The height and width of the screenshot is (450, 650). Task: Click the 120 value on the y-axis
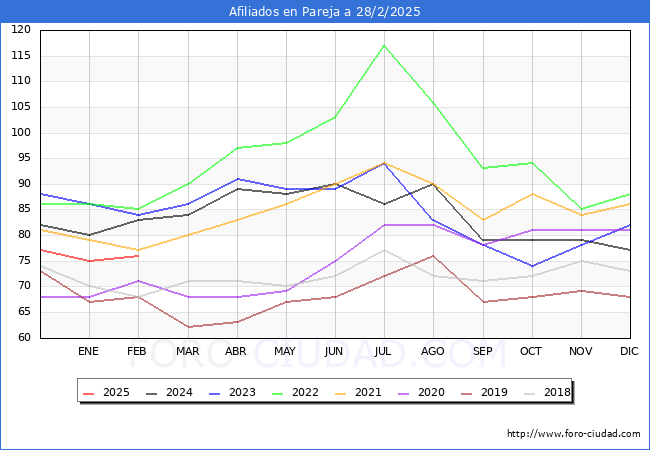pyautogui.click(x=21, y=29)
